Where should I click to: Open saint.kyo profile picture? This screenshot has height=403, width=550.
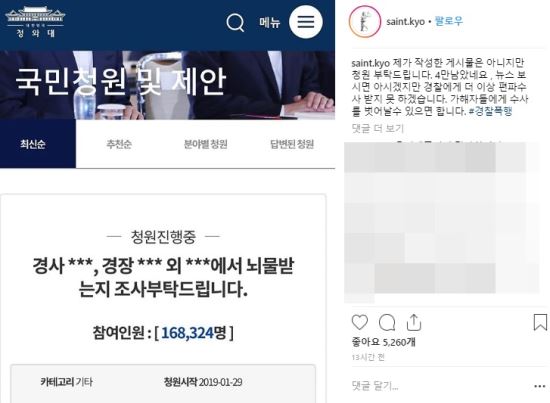[365, 21]
